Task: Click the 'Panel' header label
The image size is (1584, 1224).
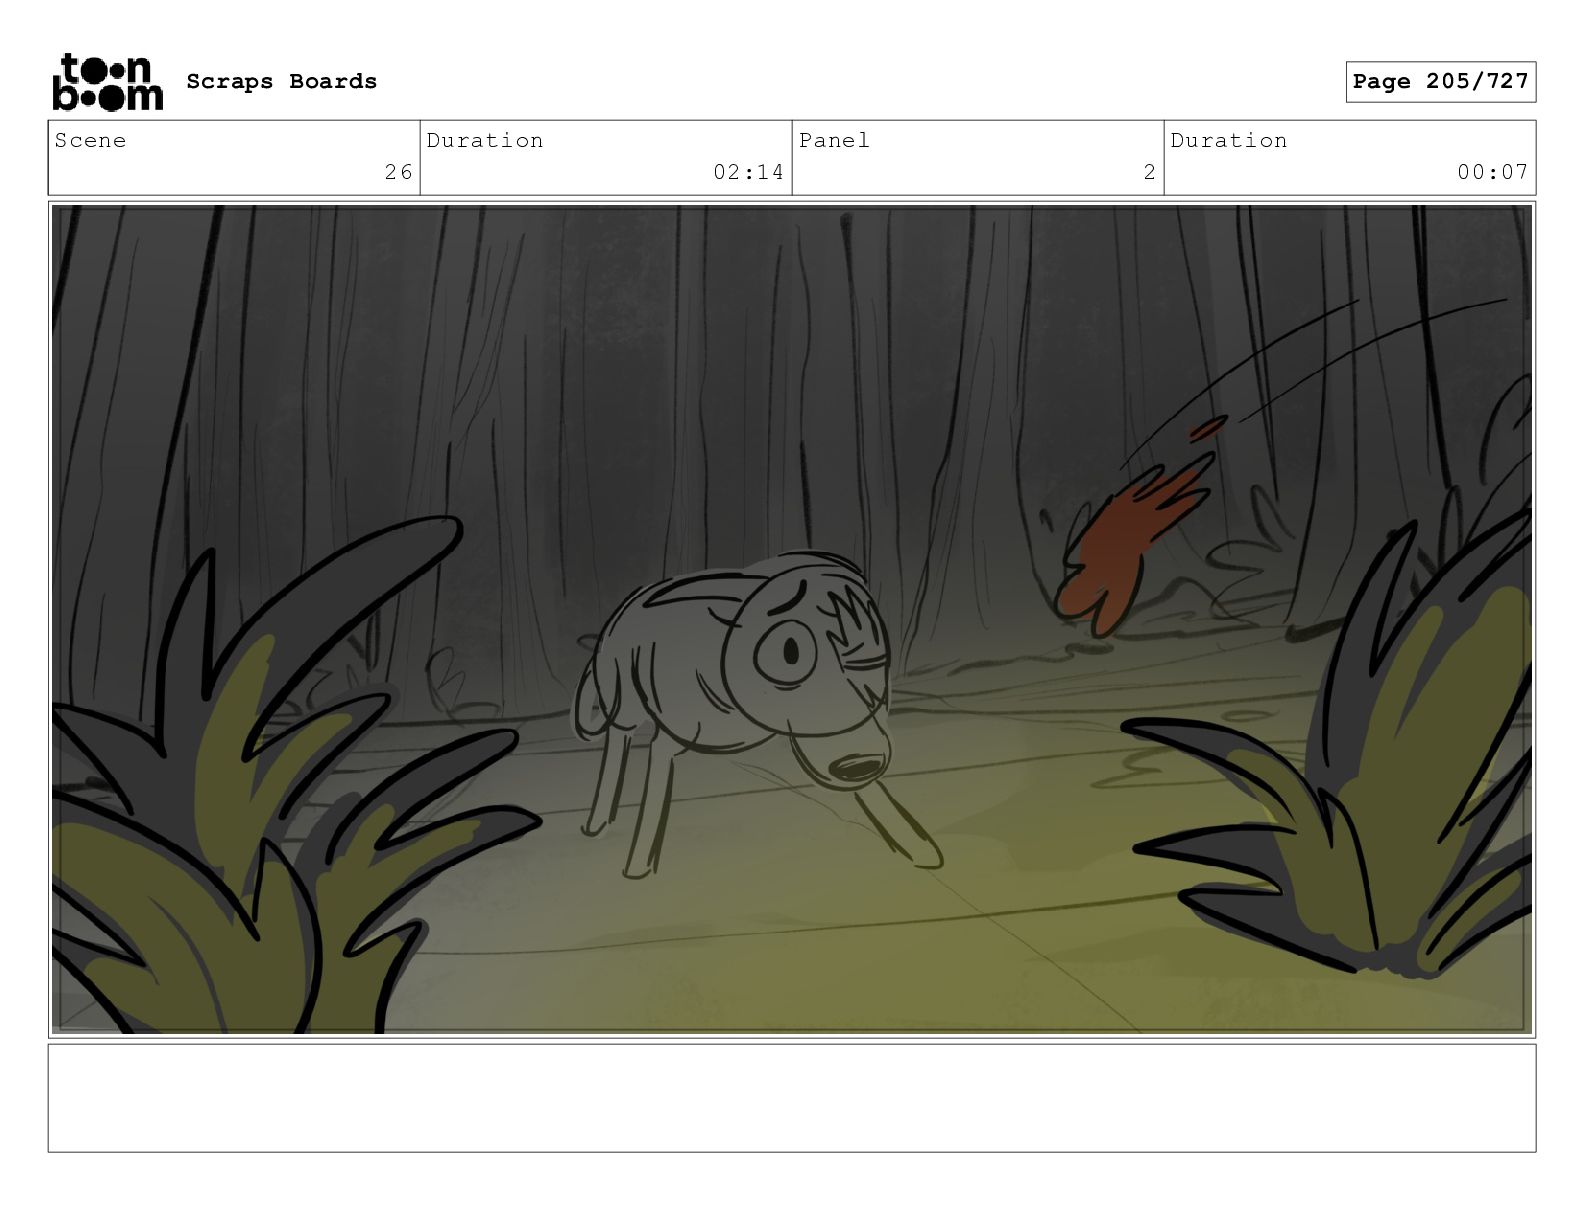Action: pyautogui.click(x=835, y=141)
